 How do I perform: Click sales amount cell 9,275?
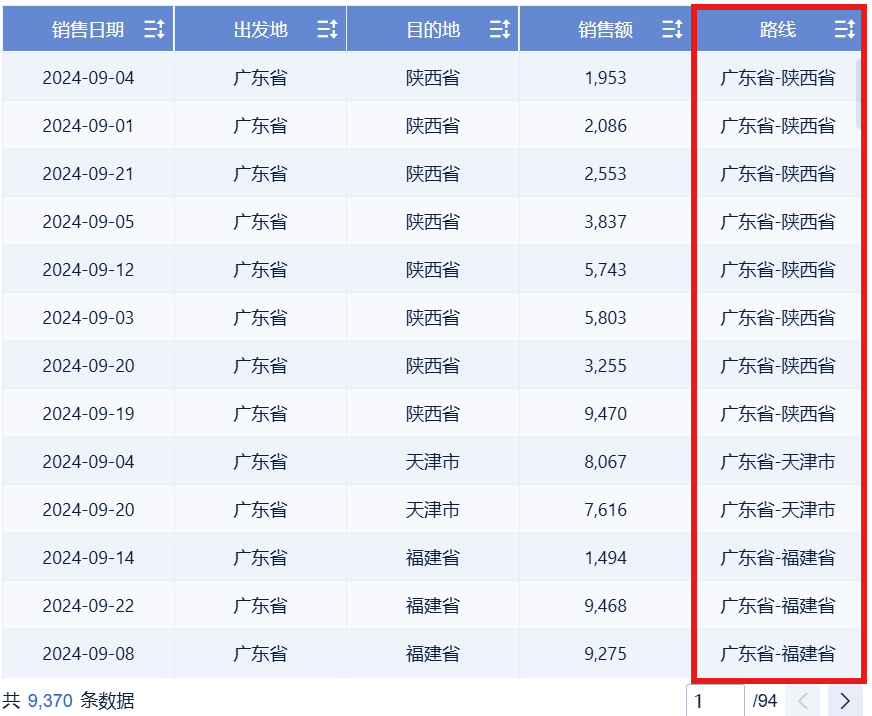pyautogui.click(x=605, y=654)
